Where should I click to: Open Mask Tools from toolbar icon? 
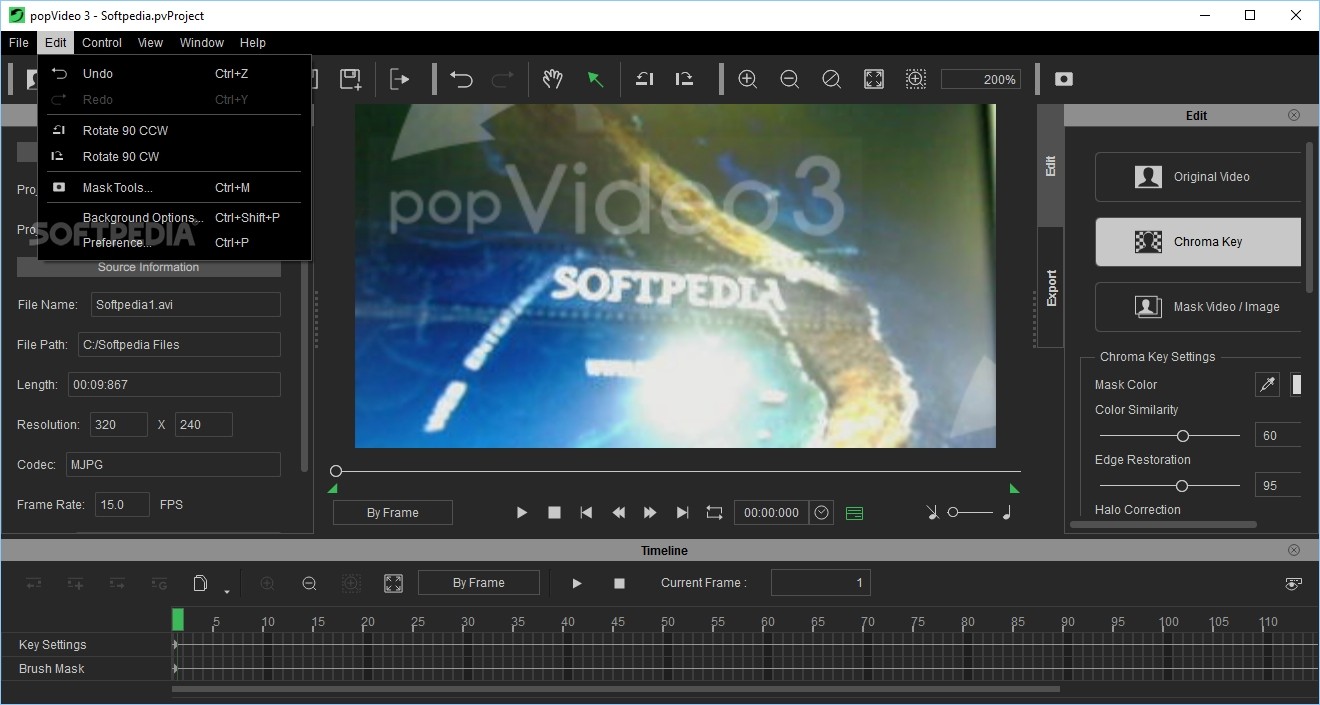point(1064,79)
